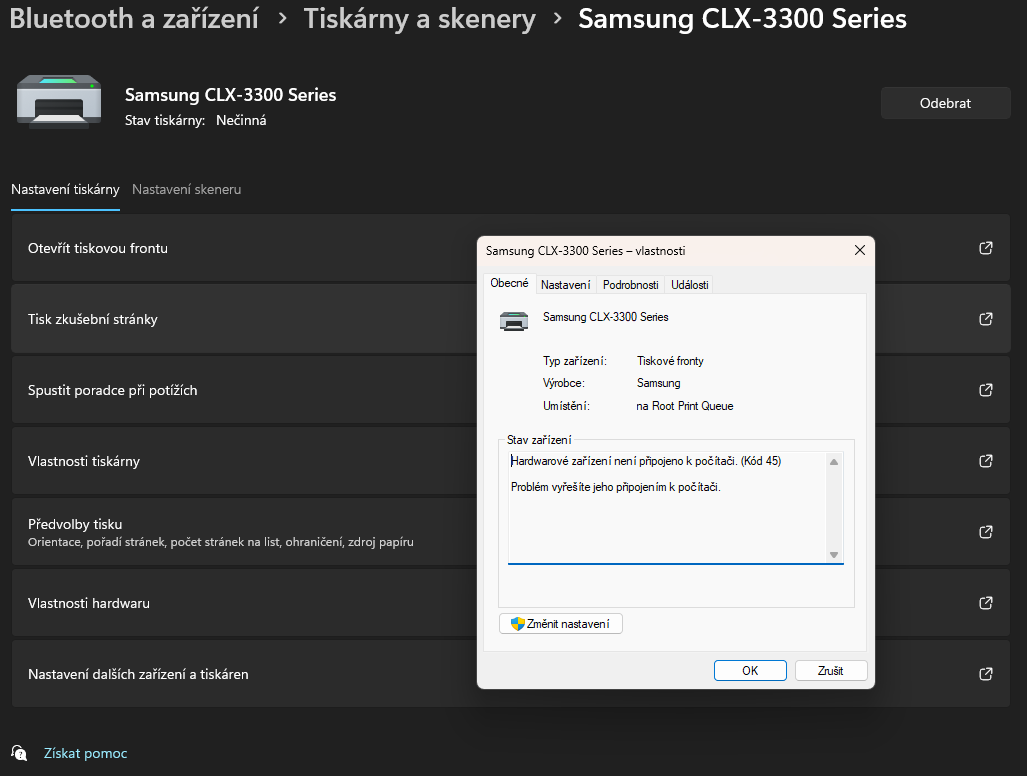Click external-link icon for Nastavení dalších zařízení
Viewport: 1027px width, 776px height.
[986, 674]
